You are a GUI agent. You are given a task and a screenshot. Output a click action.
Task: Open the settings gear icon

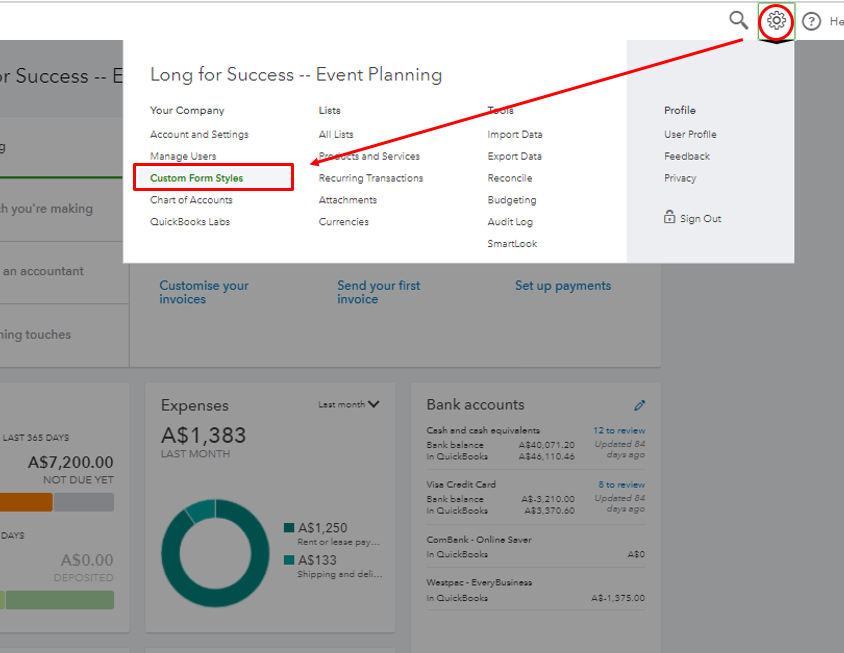pos(776,20)
